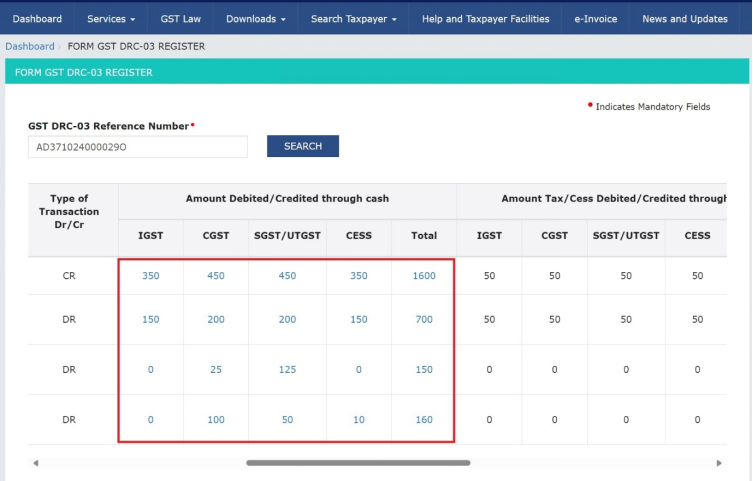Select the CR transaction type cell
The height and width of the screenshot is (481, 753).
[69, 276]
